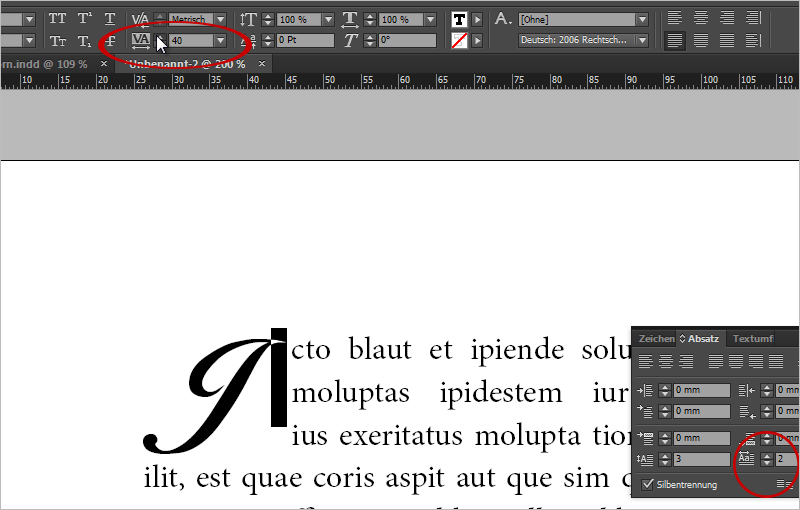Open the Zeichen panel tab
Image resolution: width=800 pixels, height=510 pixels.
656,339
